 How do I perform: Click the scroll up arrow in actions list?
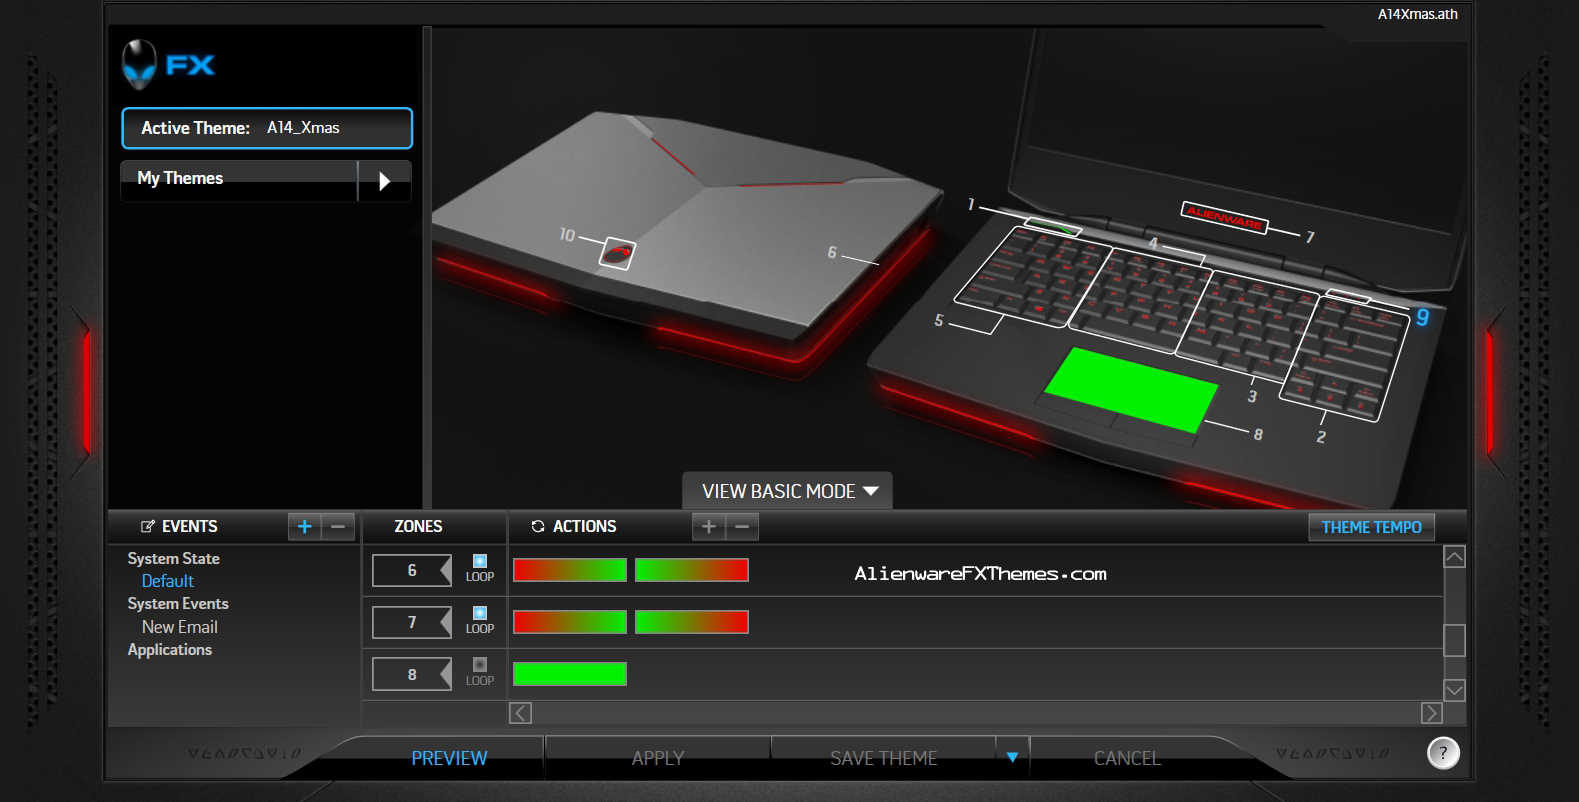(x=1455, y=557)
